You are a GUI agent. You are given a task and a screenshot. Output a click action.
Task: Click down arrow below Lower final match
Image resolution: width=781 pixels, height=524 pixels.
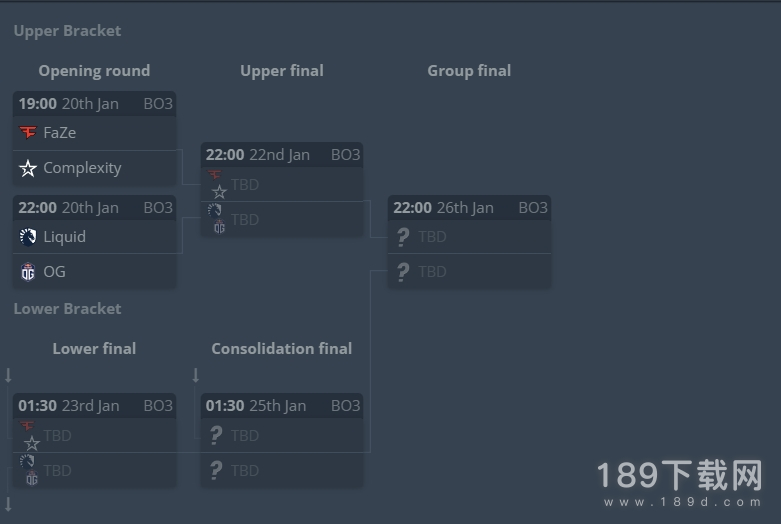[x=8, y=504]
